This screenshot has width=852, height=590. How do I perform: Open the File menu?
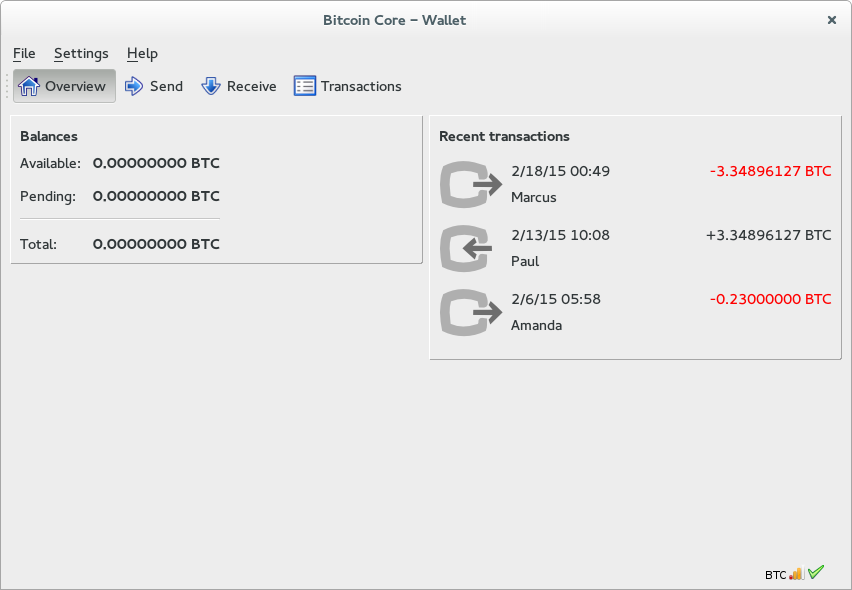(23, 53)
